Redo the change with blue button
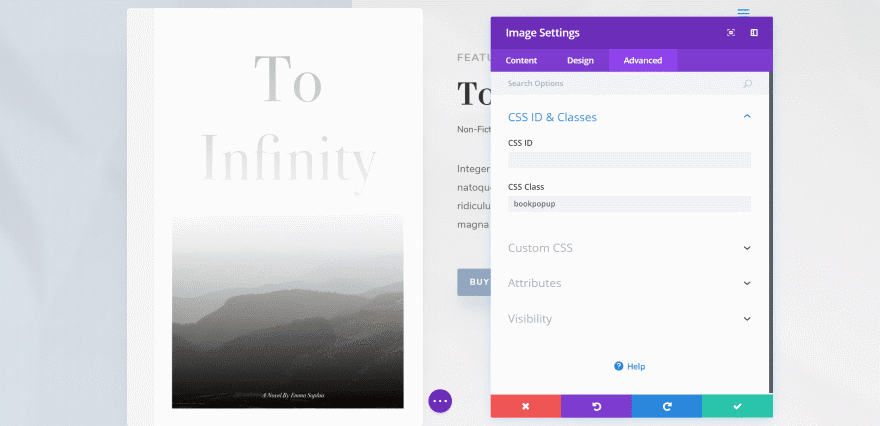This screenshot has height=426, width=880. click(x=667, y=406)
